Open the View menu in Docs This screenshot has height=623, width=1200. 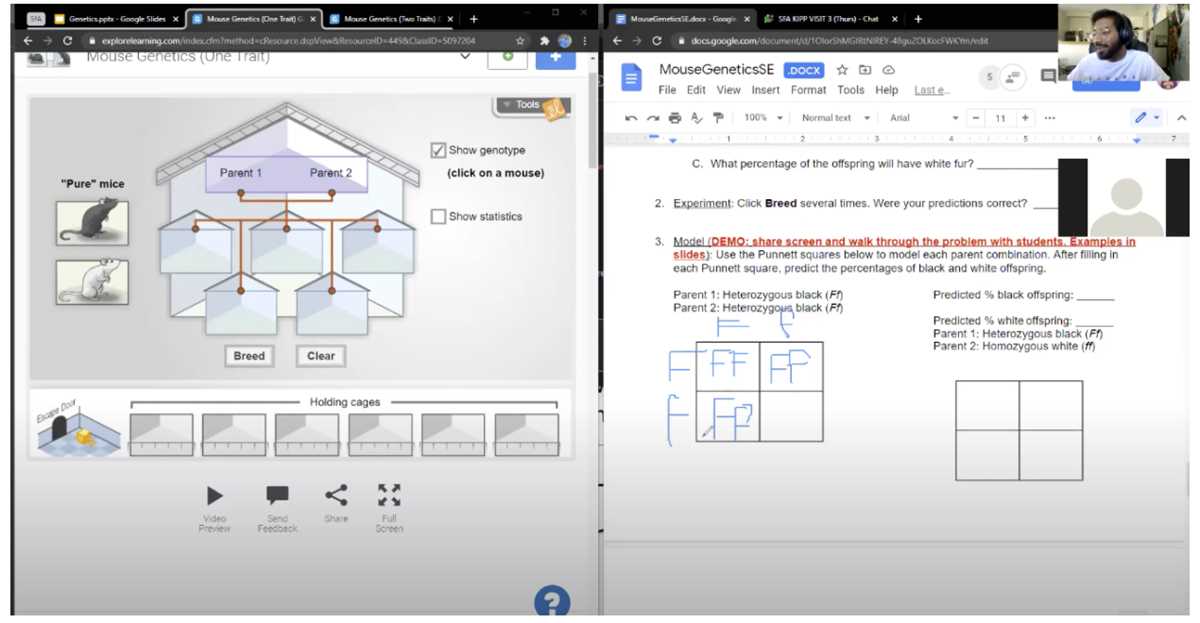(729, 90)
